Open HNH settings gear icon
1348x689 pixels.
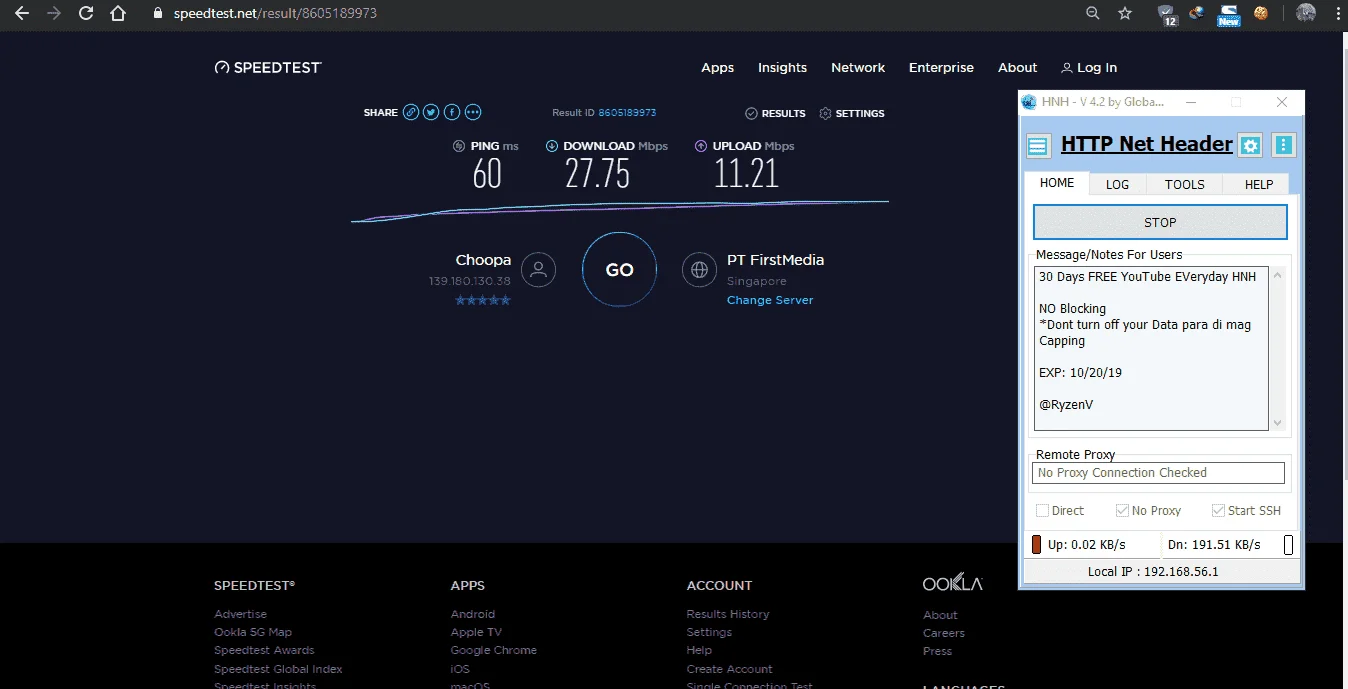coord(1250,146)
